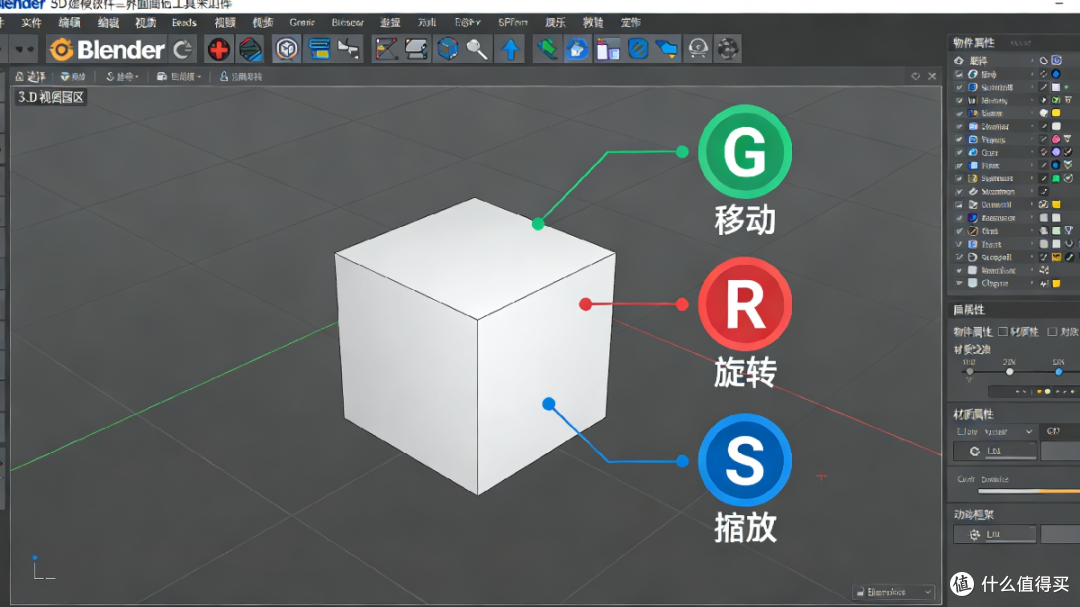
Task: Click the 选择 button in viewport header
Action: pos(30,76)
